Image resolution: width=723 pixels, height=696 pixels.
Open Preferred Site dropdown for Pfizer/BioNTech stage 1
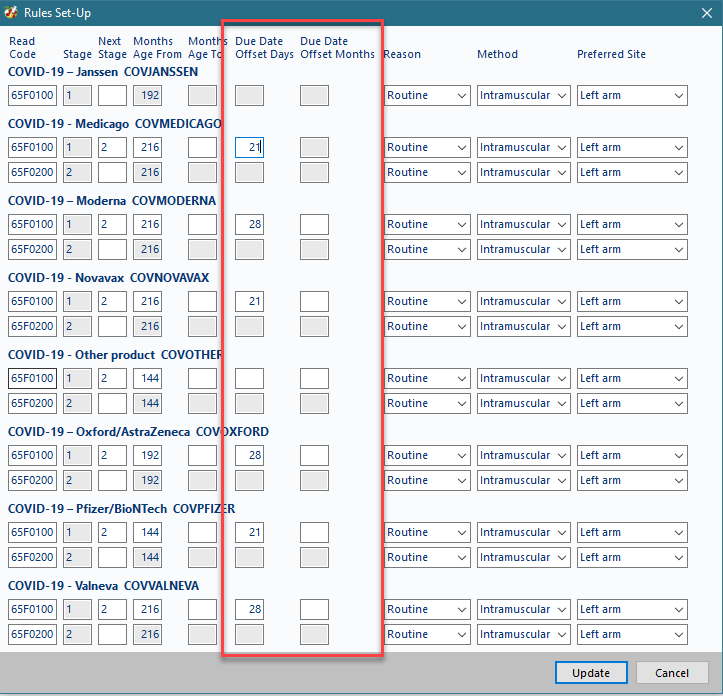pos(632,533)
